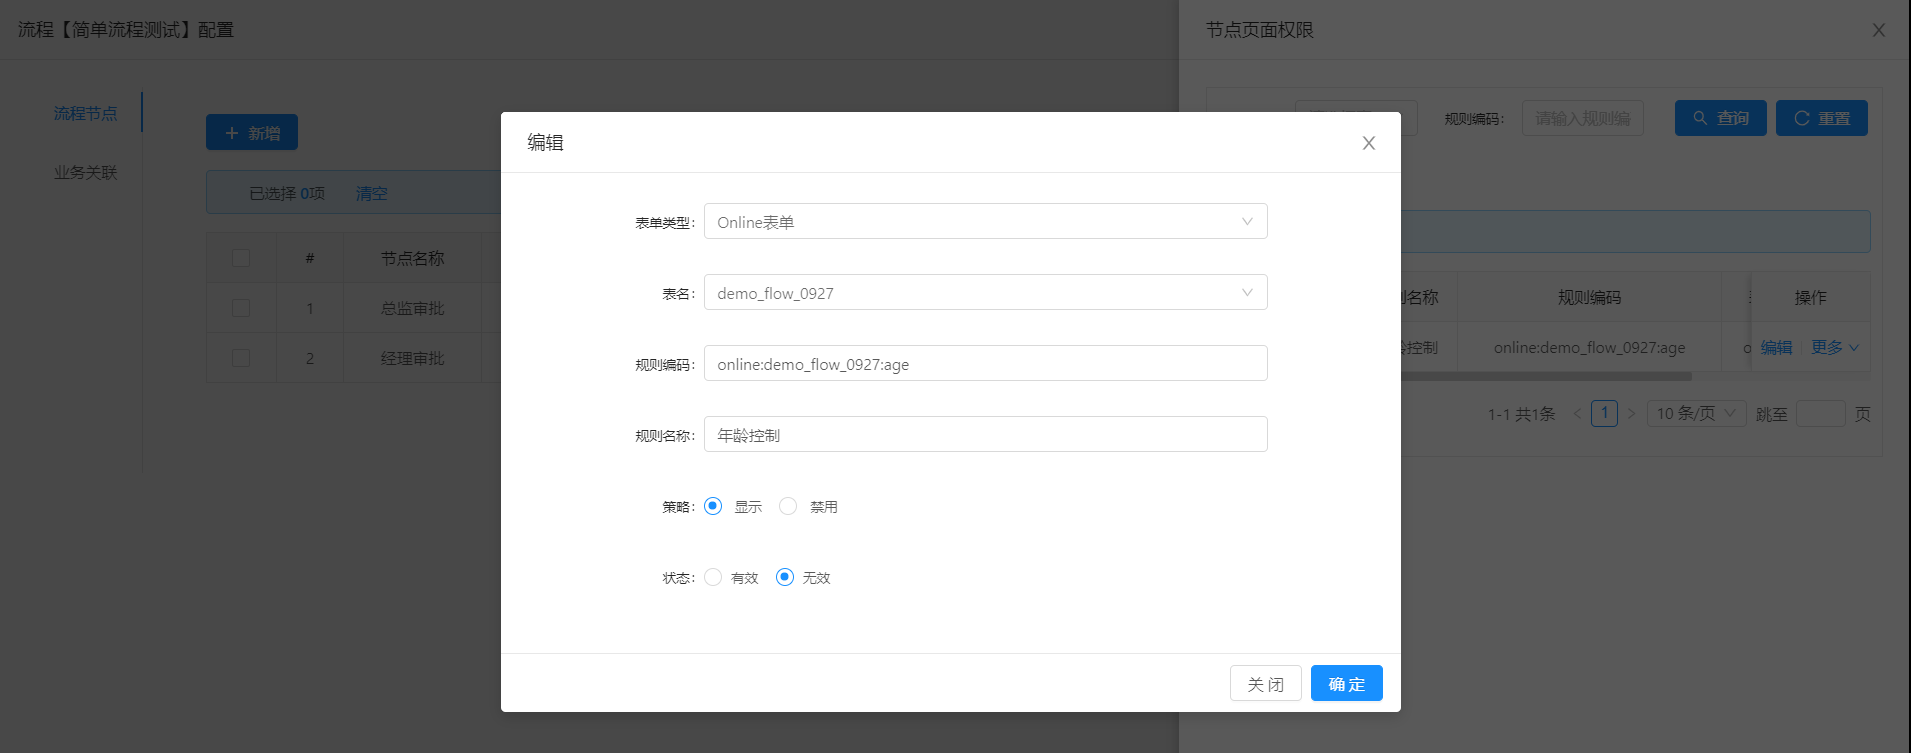The image size is (1911, 753).
Task: Click the 规则编码 input in edit dialog
Action: point(986,363)
